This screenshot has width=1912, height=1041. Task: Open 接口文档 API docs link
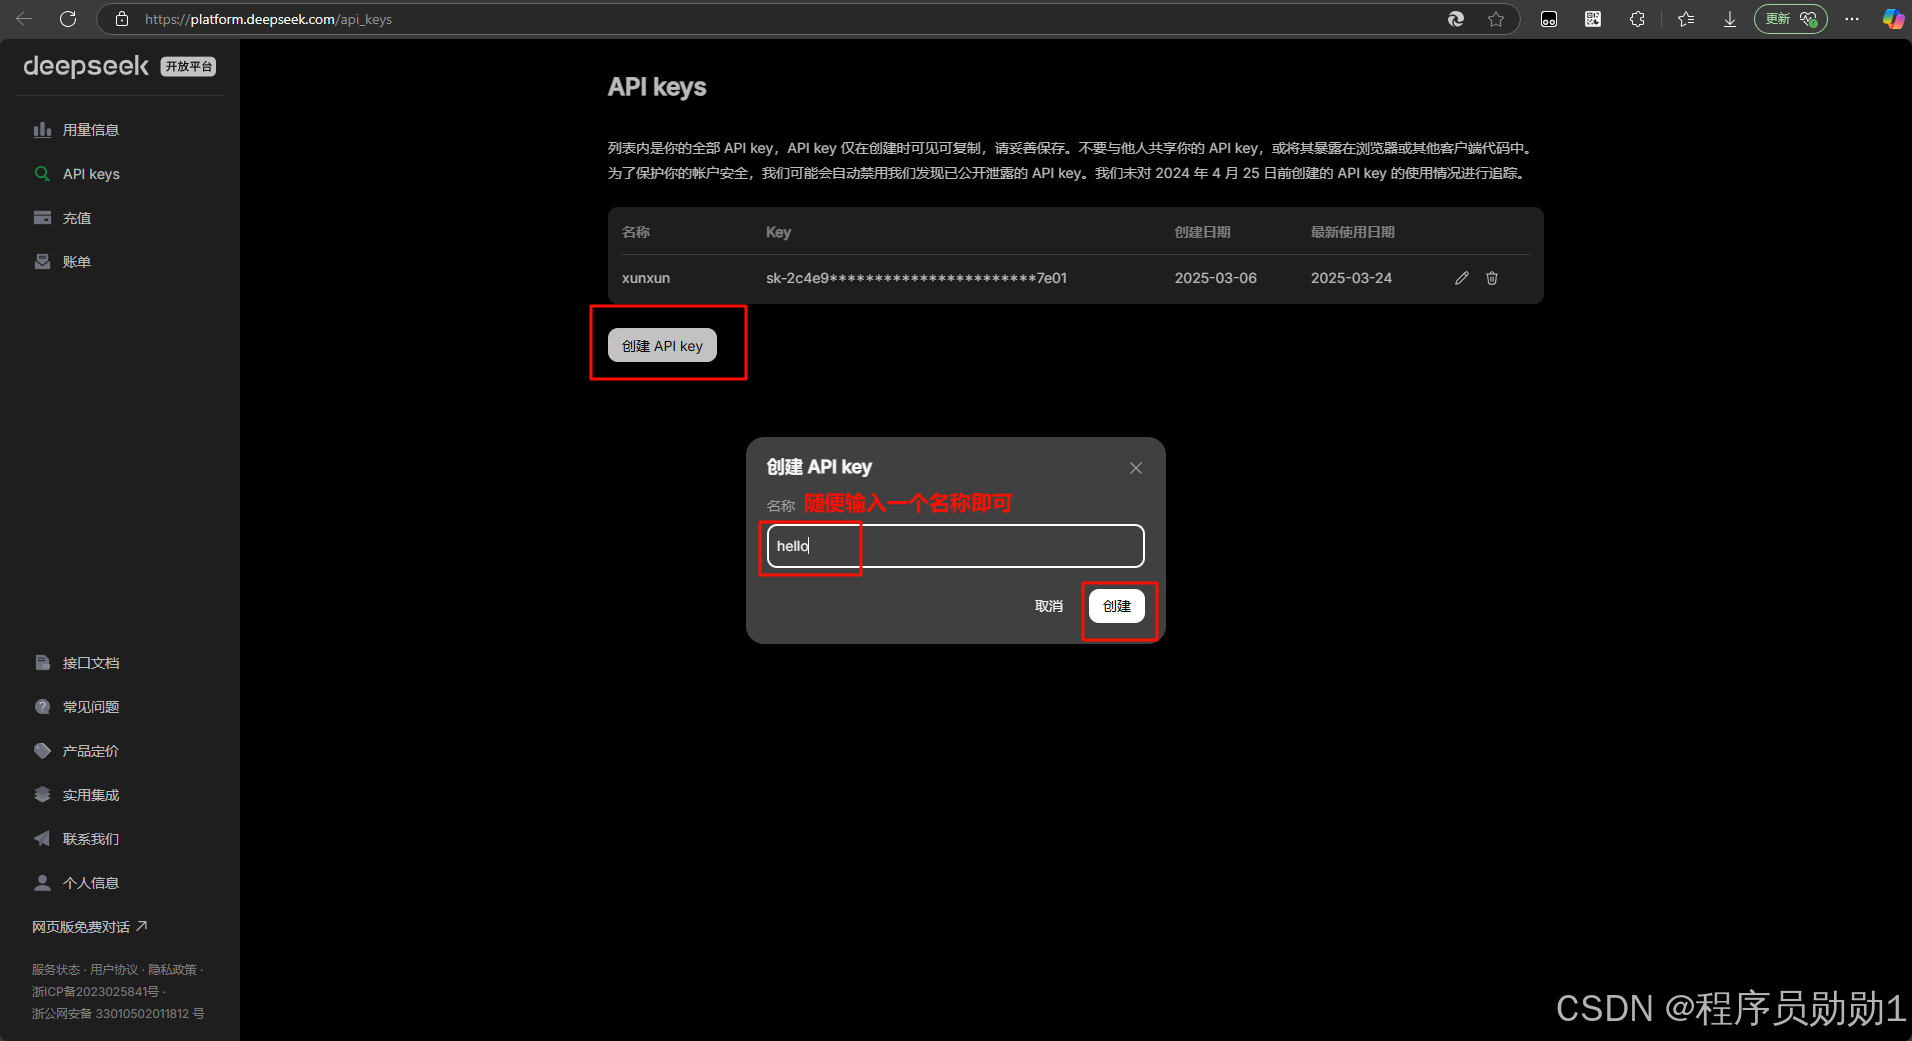tap(91, 663)
